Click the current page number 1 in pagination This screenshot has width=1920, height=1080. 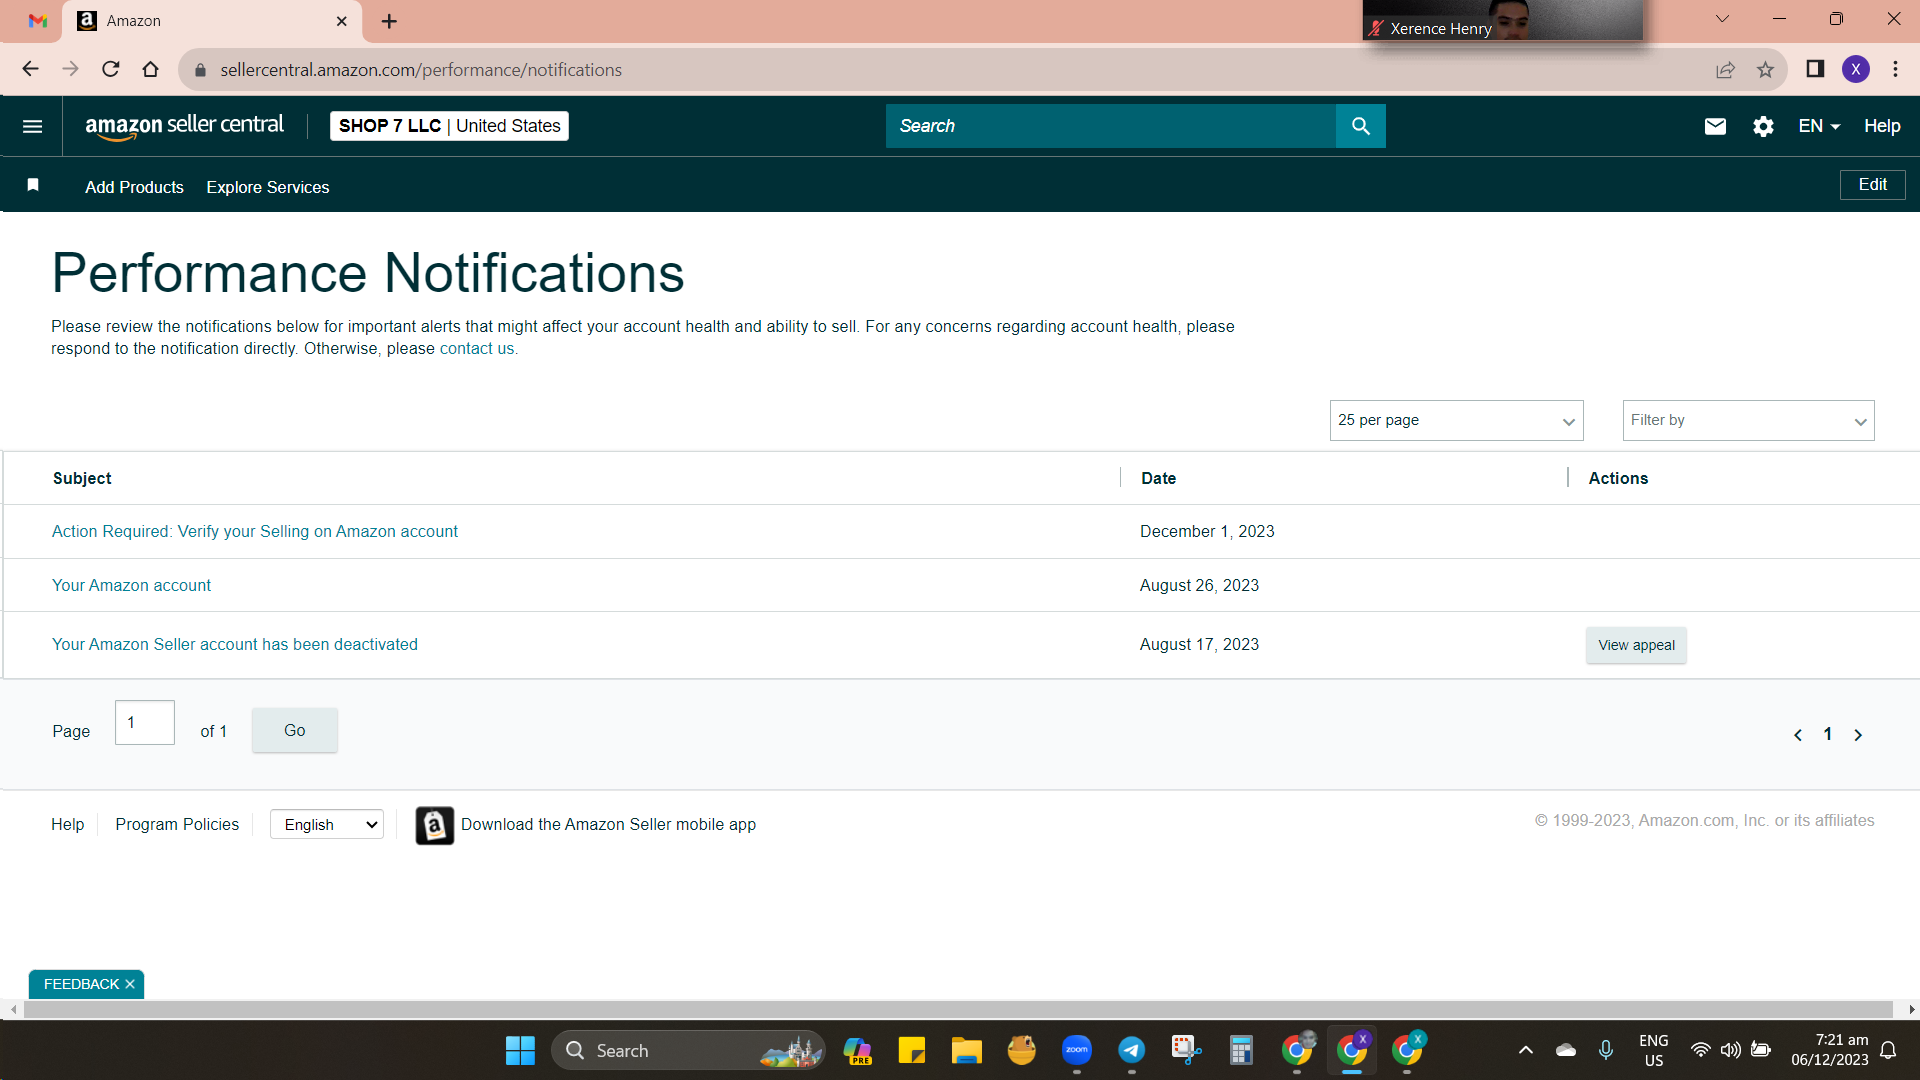pyautogui.click(x=1828, y=735)
